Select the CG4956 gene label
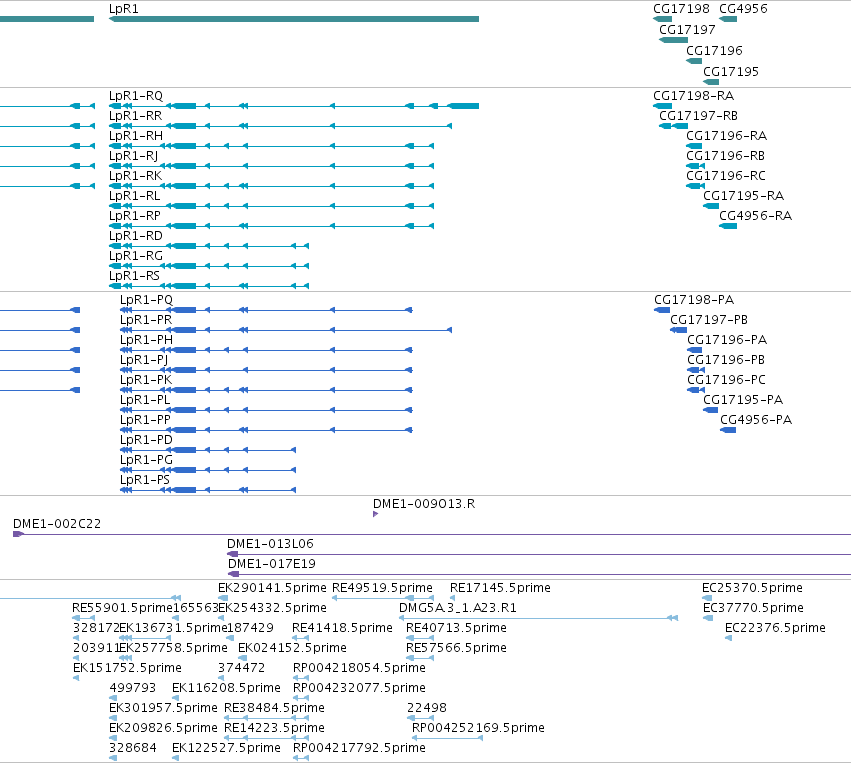The image size is (851, 763). (743, 9)
